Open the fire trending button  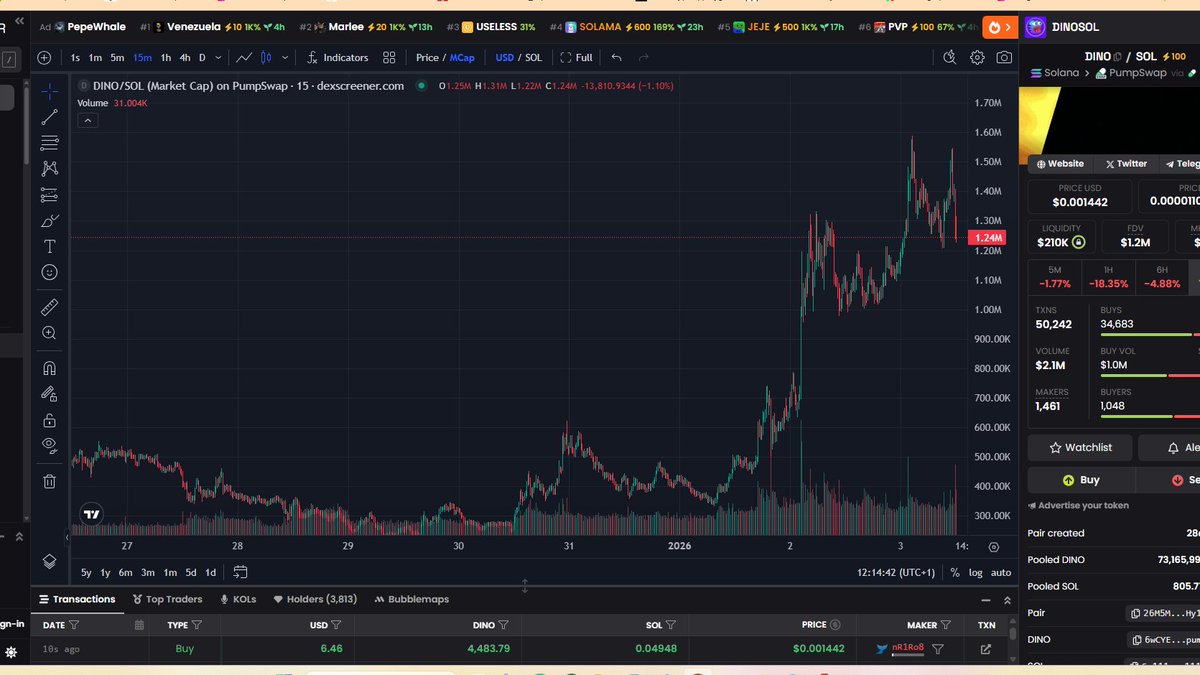point(999,27)
